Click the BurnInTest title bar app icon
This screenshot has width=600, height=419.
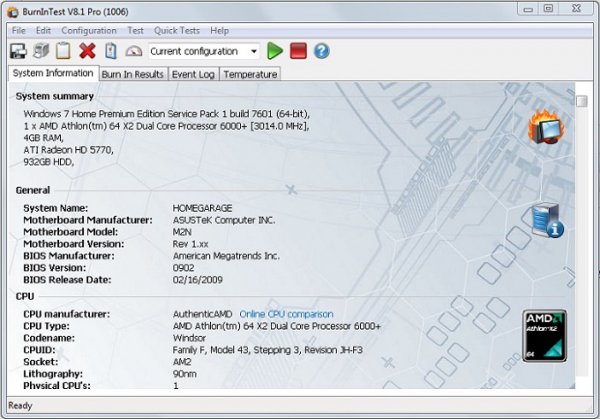[13, 12]
